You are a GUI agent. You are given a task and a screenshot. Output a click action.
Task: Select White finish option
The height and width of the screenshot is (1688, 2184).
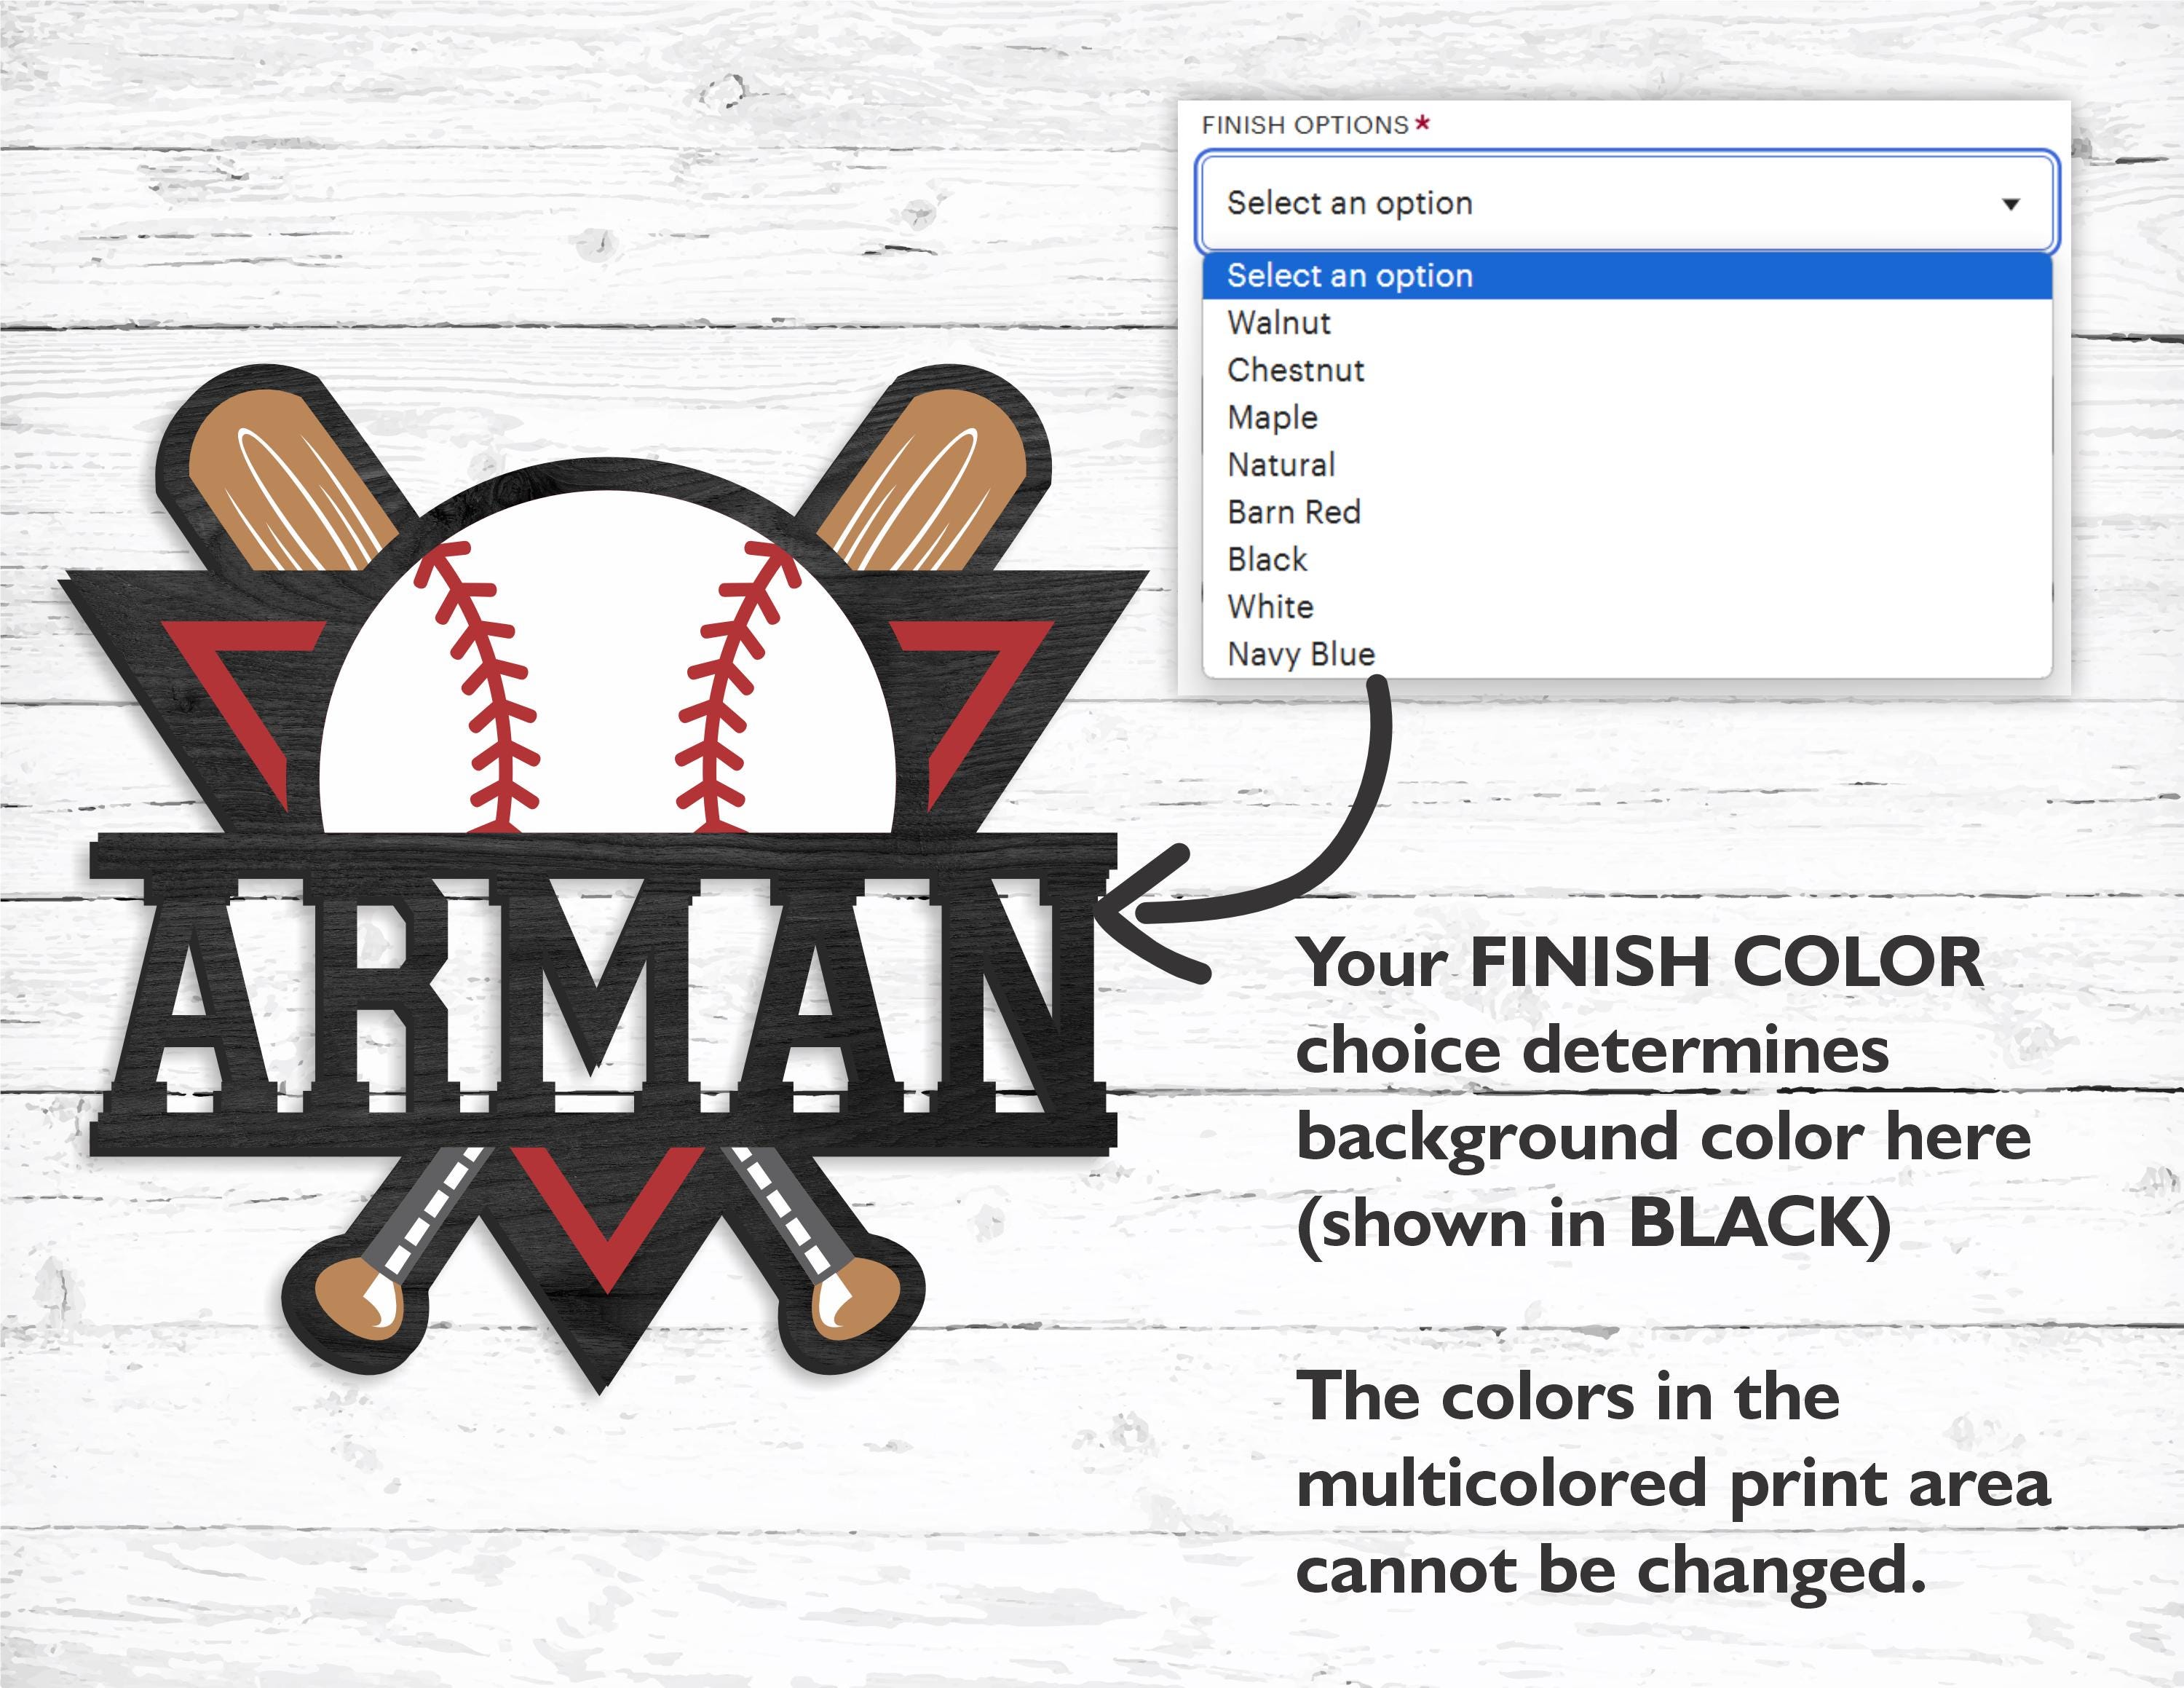tap(1627, 607)
